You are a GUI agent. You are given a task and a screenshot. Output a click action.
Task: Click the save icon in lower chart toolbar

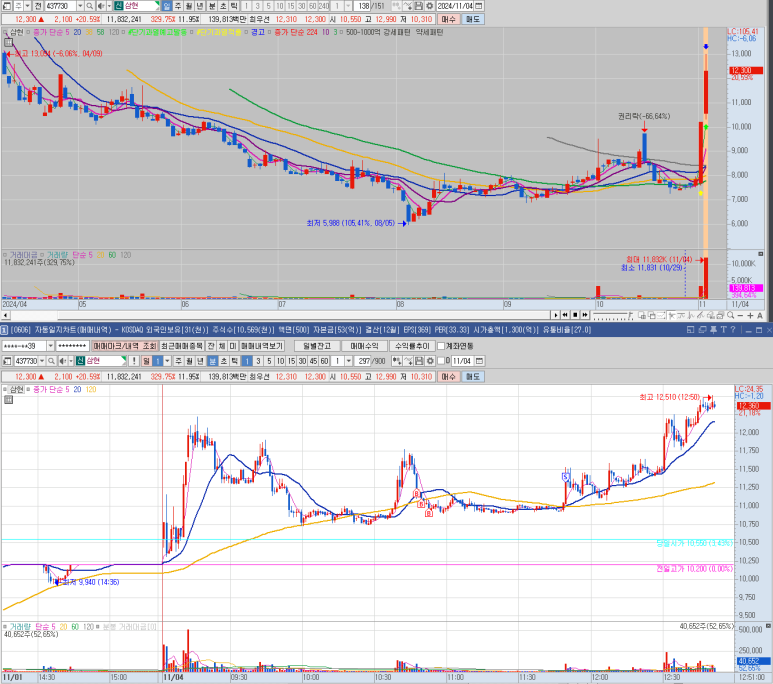tap(419, 361)
